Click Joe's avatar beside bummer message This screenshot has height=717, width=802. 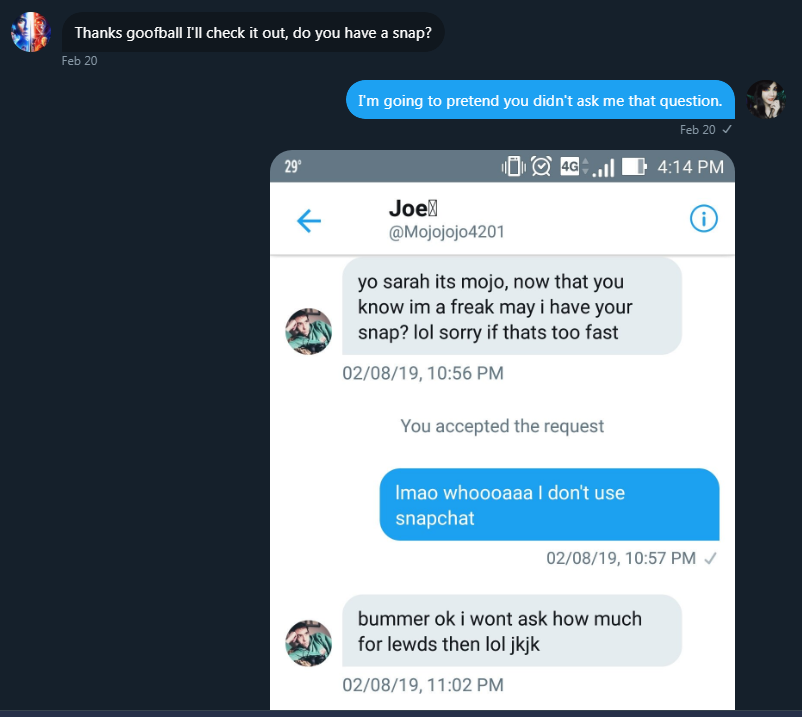click(x=308, y=643)
